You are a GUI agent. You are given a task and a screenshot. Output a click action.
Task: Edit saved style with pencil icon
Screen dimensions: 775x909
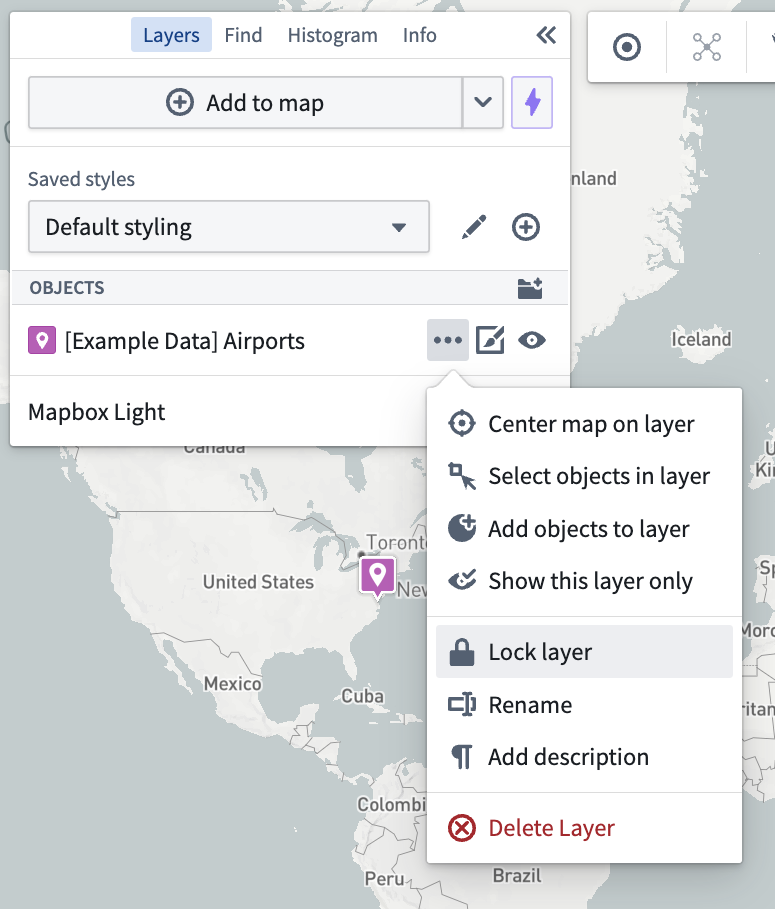474,227
